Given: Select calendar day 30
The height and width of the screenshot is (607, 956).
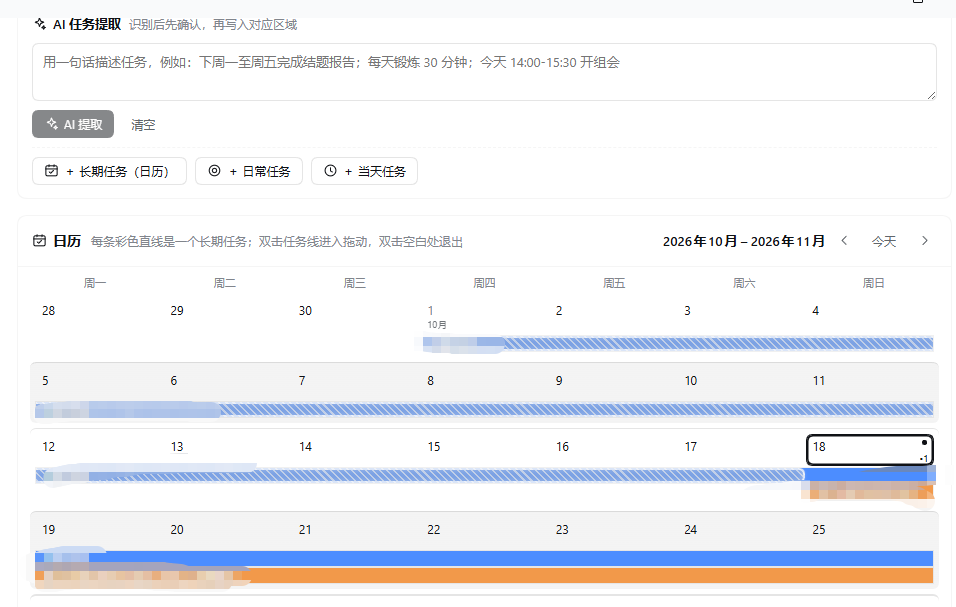Looking at the screenshot, I should pyautogui.click(x=305, y=311).
